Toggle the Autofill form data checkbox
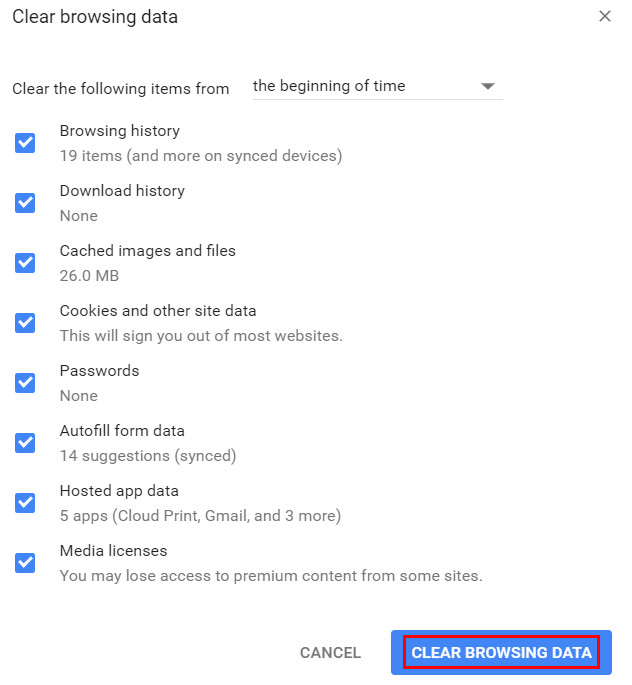This screenshot has width=632, height=685. 25,443
